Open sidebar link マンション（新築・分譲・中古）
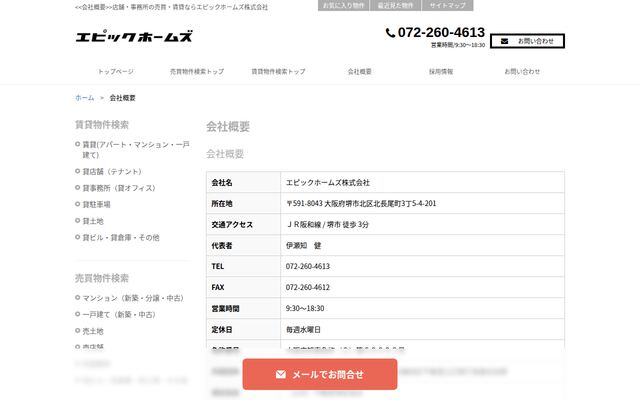Image resolution: width=640 pixels, height=400 pixels. [x=133, y=298]
